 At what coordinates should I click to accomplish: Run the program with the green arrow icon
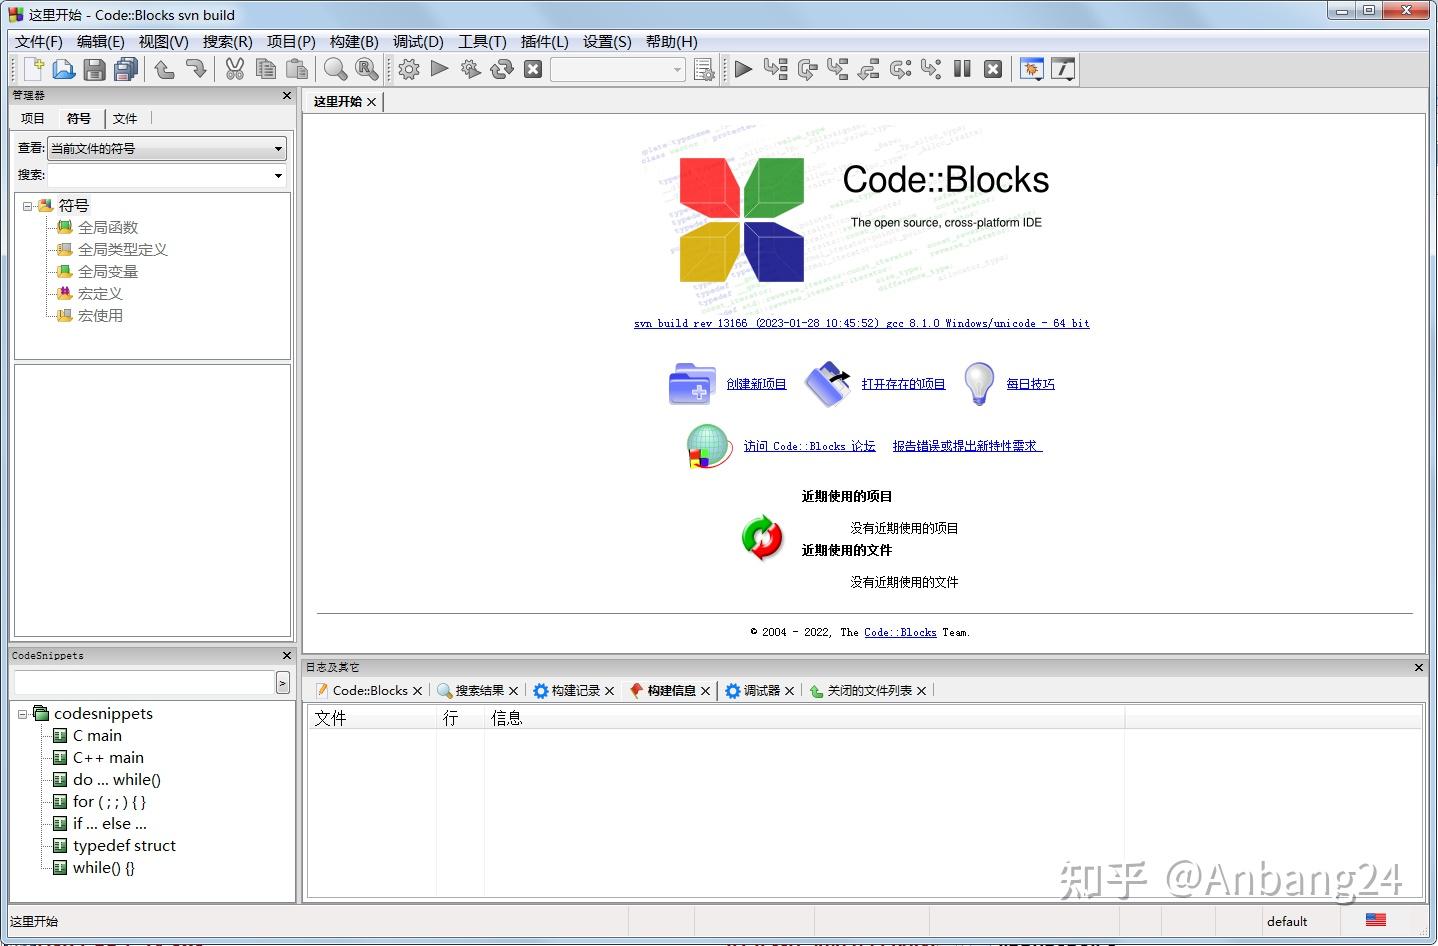440,69
